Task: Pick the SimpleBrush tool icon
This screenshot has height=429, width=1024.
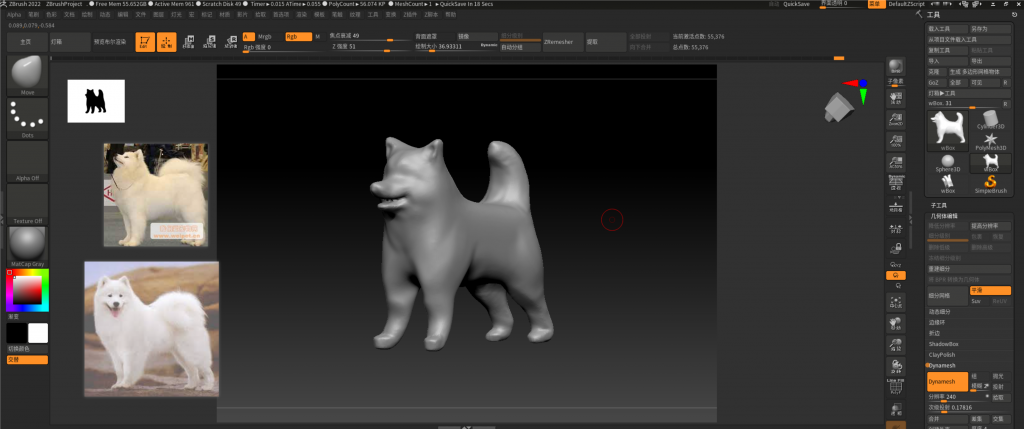Action: (x=990, y=181)
